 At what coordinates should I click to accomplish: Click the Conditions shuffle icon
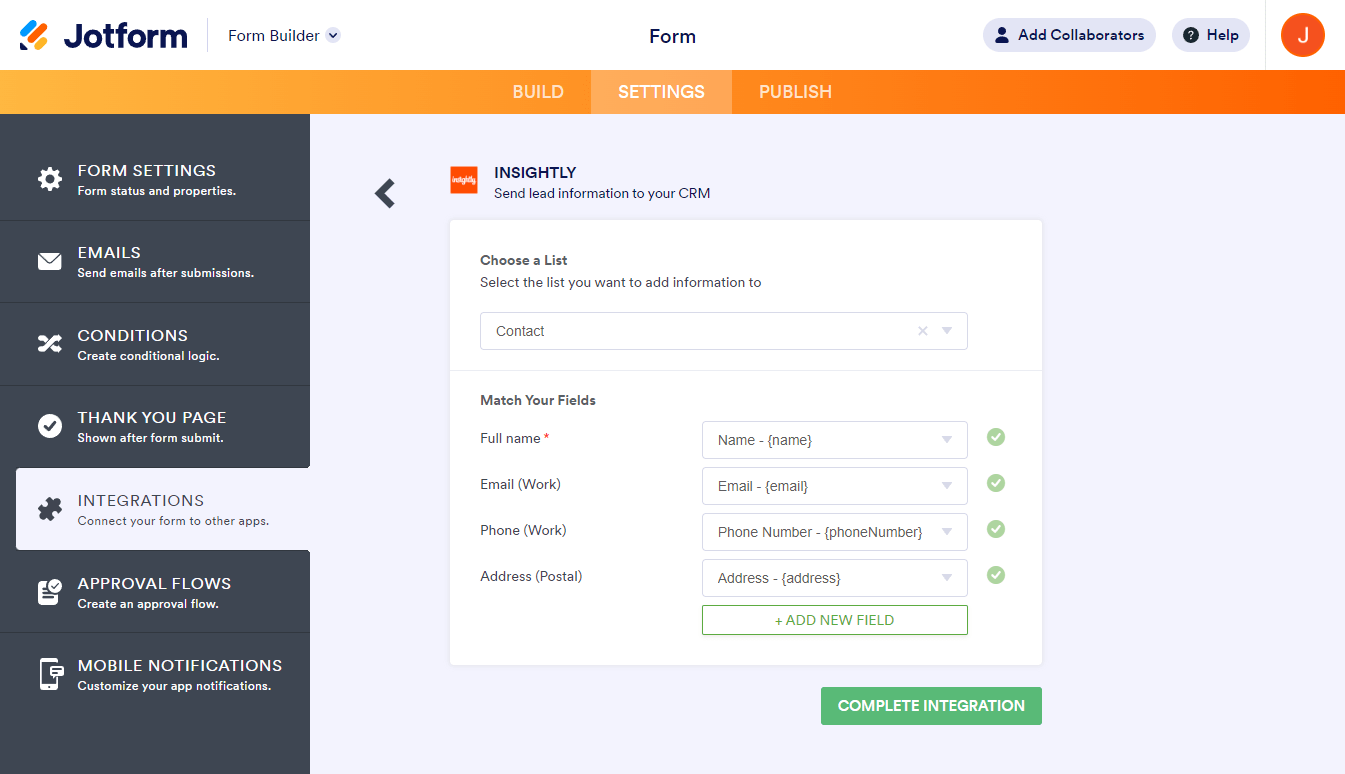[x=49, y=344]
